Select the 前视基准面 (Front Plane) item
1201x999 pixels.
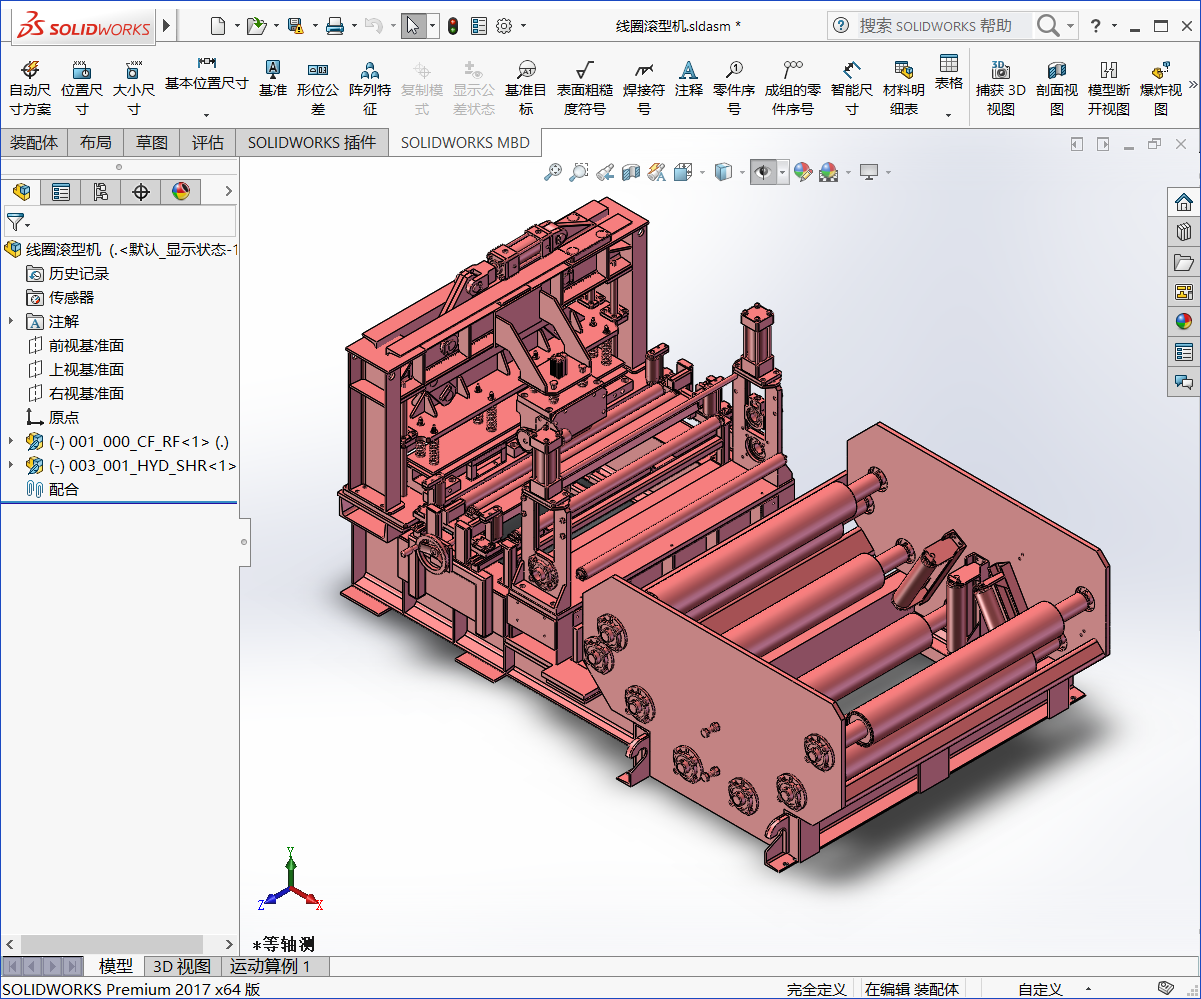[x=86, y=345]
